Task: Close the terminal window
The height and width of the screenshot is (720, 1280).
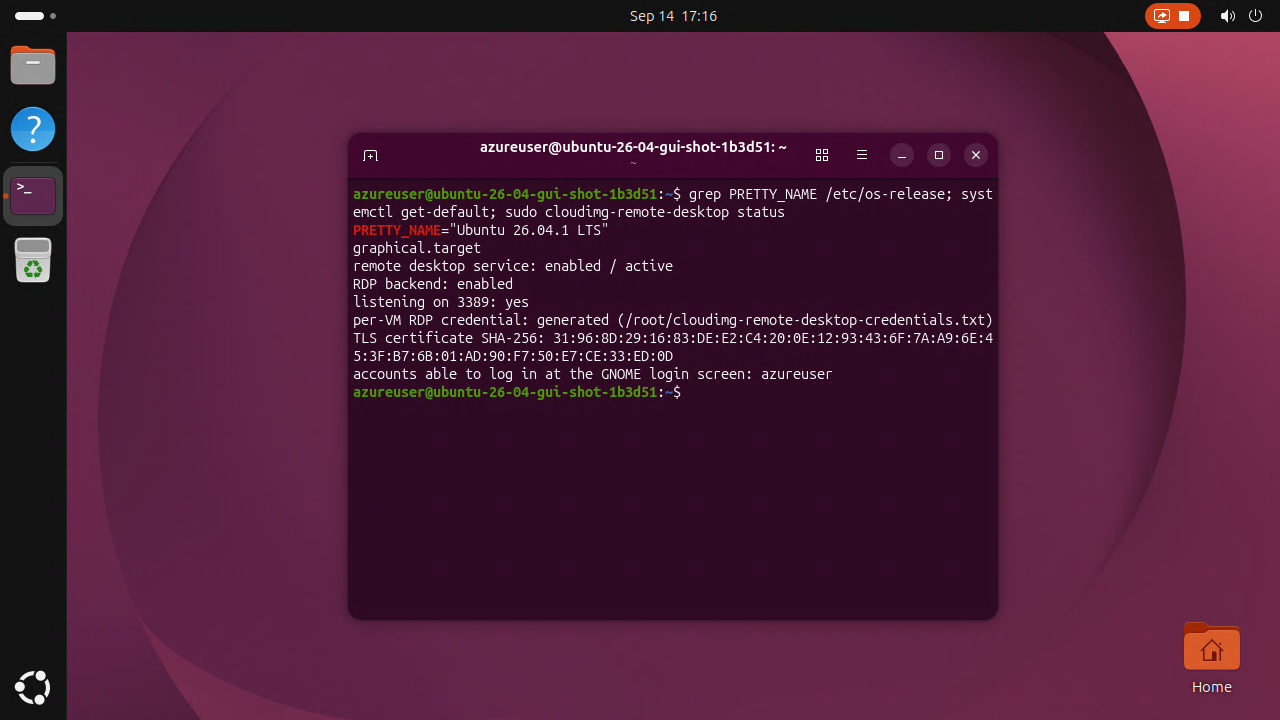Action: point(976,155)
